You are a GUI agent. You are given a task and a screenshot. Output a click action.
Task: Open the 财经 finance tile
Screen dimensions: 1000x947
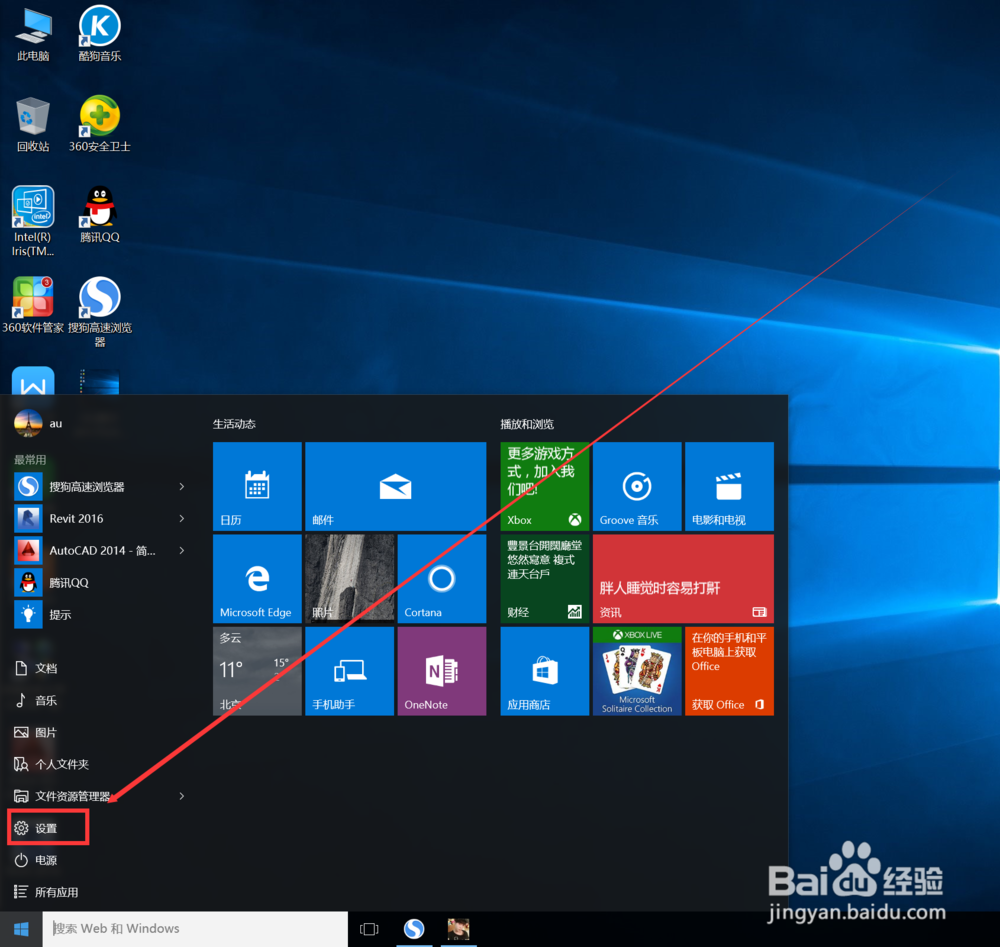coord(545,578)
